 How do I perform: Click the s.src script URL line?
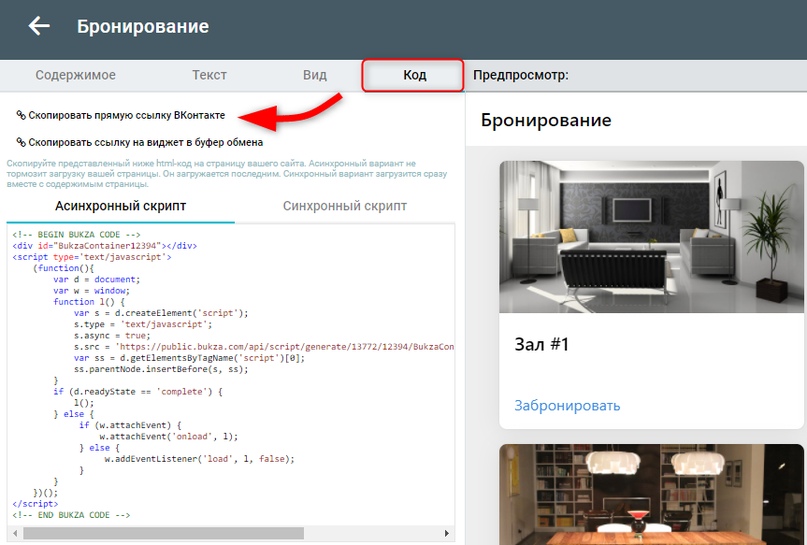[264, 346]
